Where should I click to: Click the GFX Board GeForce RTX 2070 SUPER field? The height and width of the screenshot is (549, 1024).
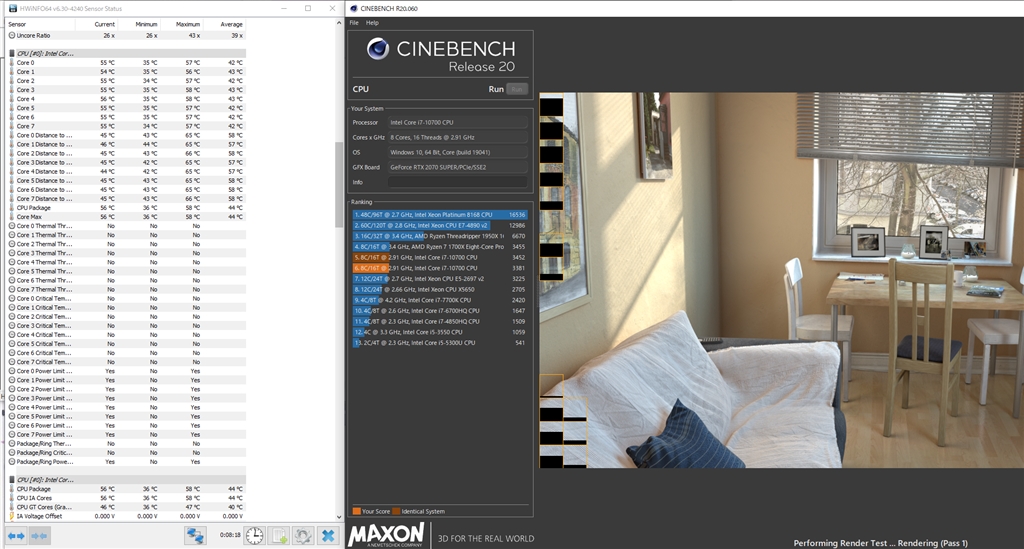pos(457,167)
